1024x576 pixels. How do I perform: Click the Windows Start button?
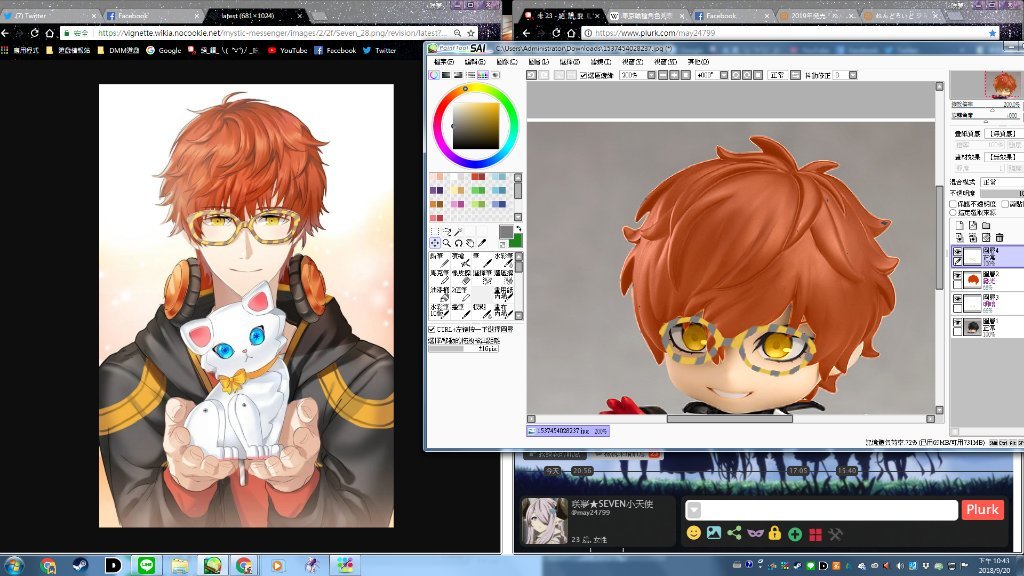pos(14,565)
